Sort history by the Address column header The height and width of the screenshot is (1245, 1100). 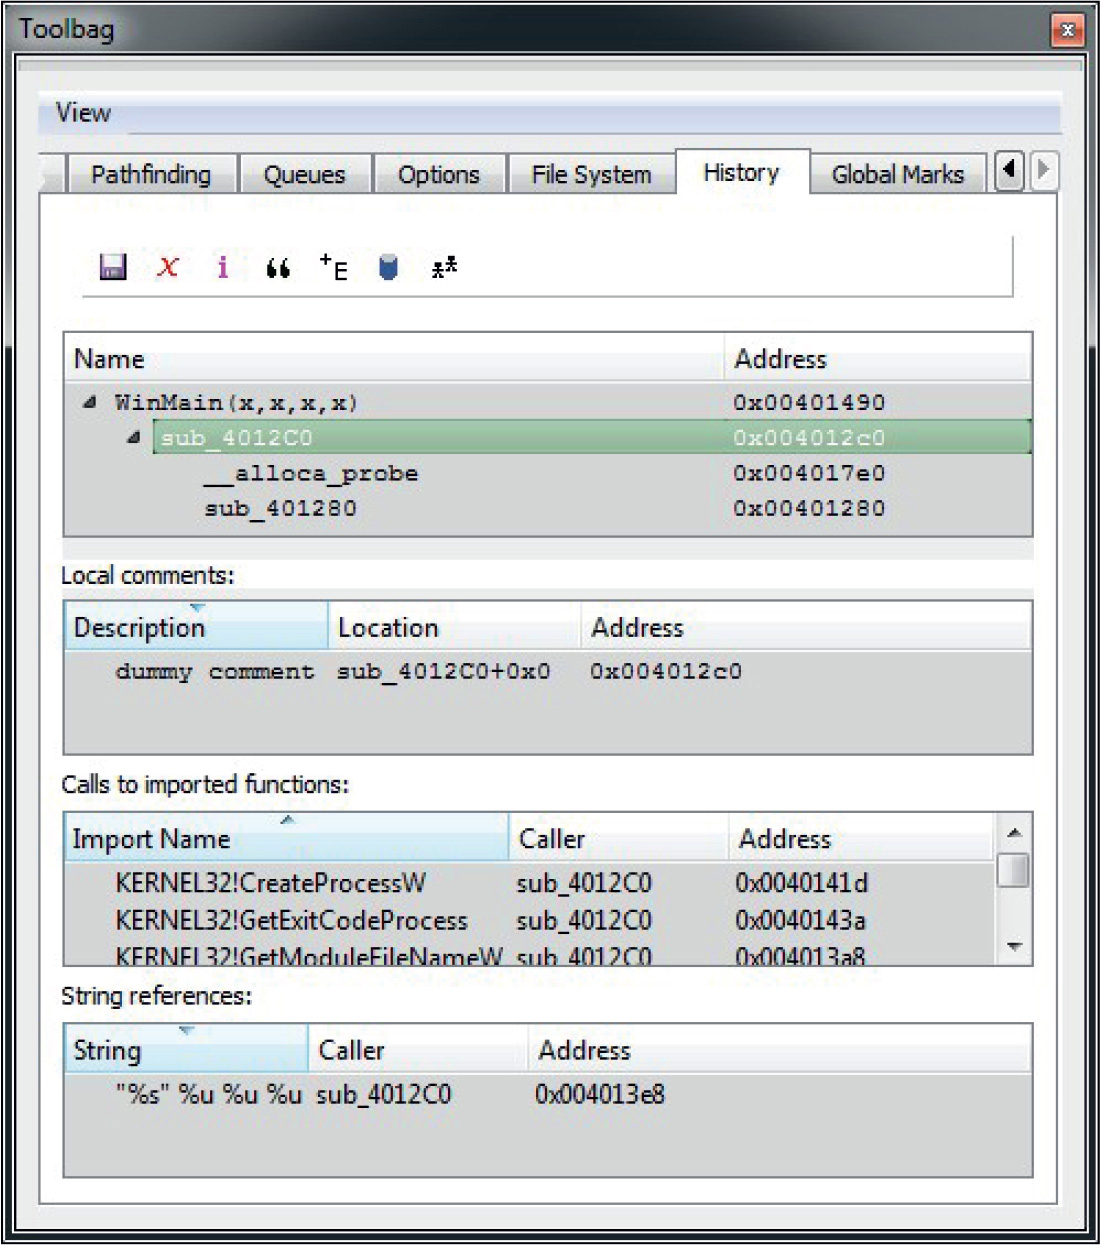click(x=877, y=358)
